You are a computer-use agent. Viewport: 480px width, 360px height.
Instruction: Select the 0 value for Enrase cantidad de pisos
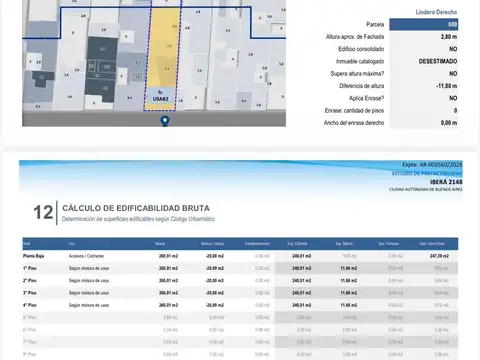pos(455,111)
